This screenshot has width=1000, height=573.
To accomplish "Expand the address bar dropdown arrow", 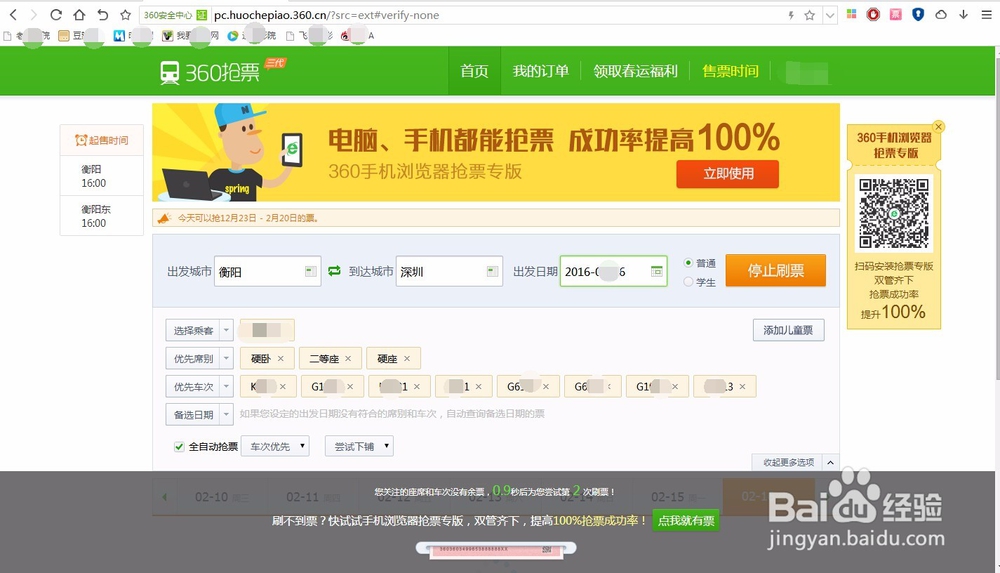I will pyautogui.click(x=830, y=15).
